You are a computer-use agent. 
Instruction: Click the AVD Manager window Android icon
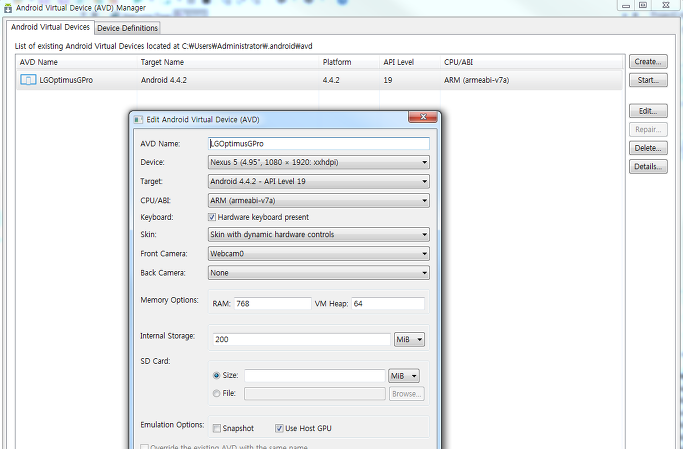(7, 8)
